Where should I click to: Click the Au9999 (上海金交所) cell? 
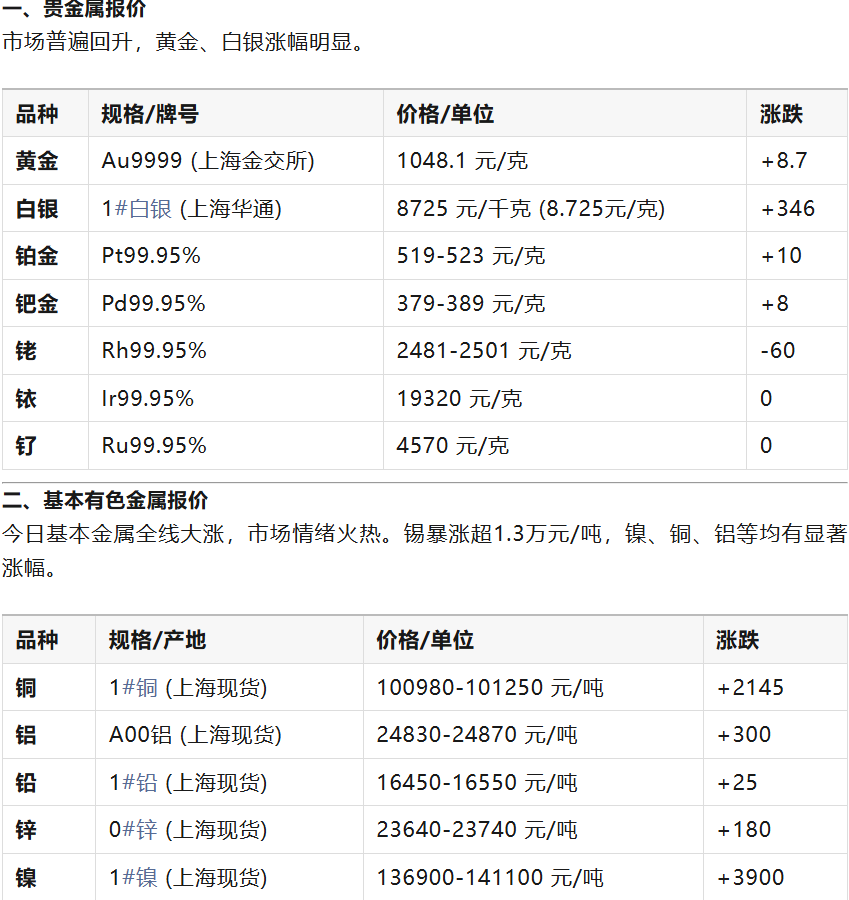(x=208, y=161)
